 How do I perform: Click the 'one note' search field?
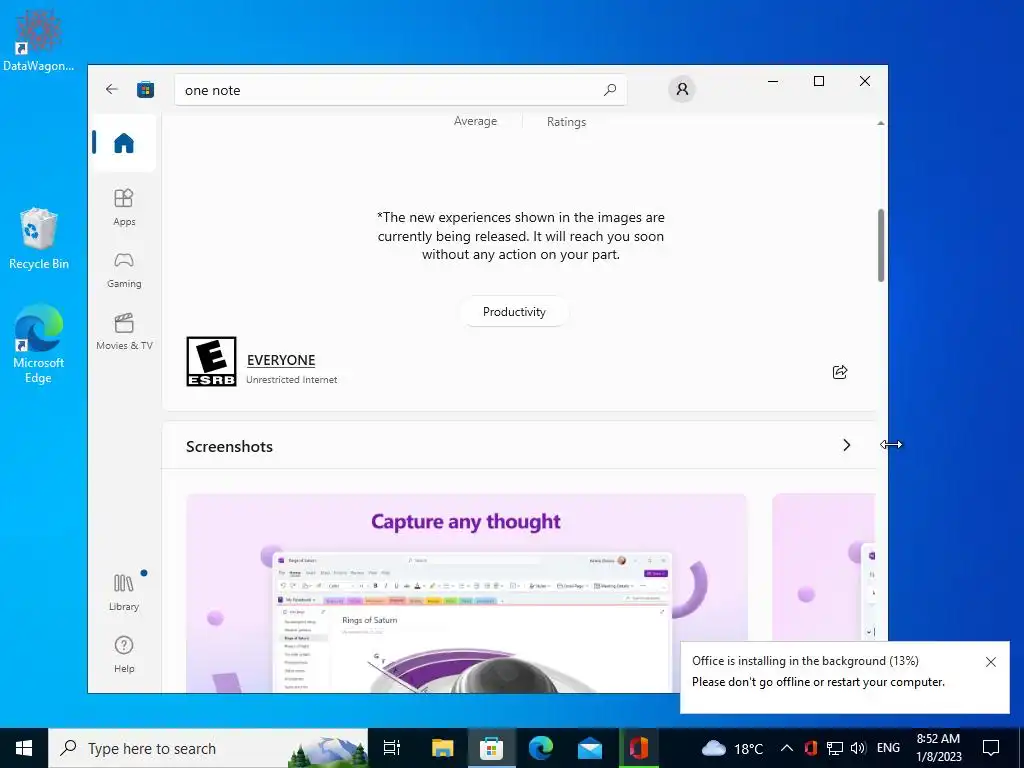400,89
